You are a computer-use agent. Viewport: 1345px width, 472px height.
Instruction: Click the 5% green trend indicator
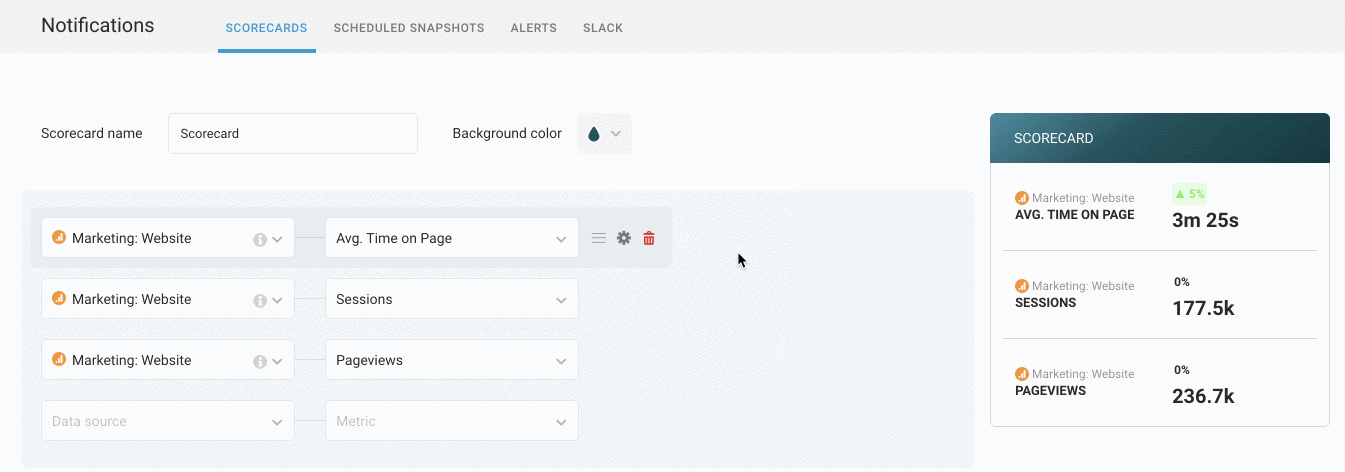click(x=1189, y=194)
